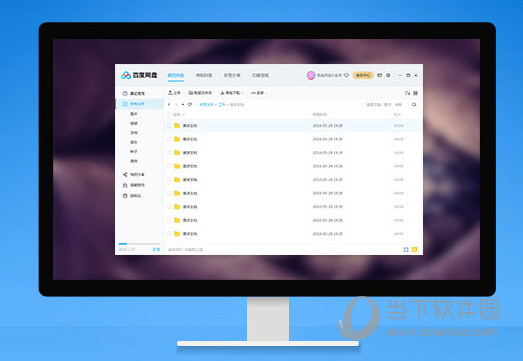Focus the search files input field
Image resolution: width=523 pixels, height=361 pixels.
[384, 104]
